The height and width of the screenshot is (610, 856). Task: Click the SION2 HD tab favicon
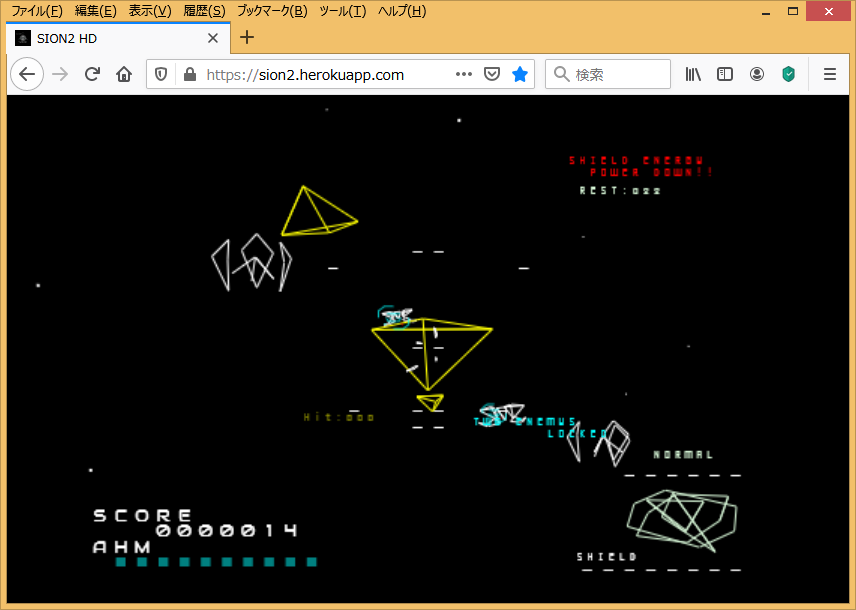point(23,38)
